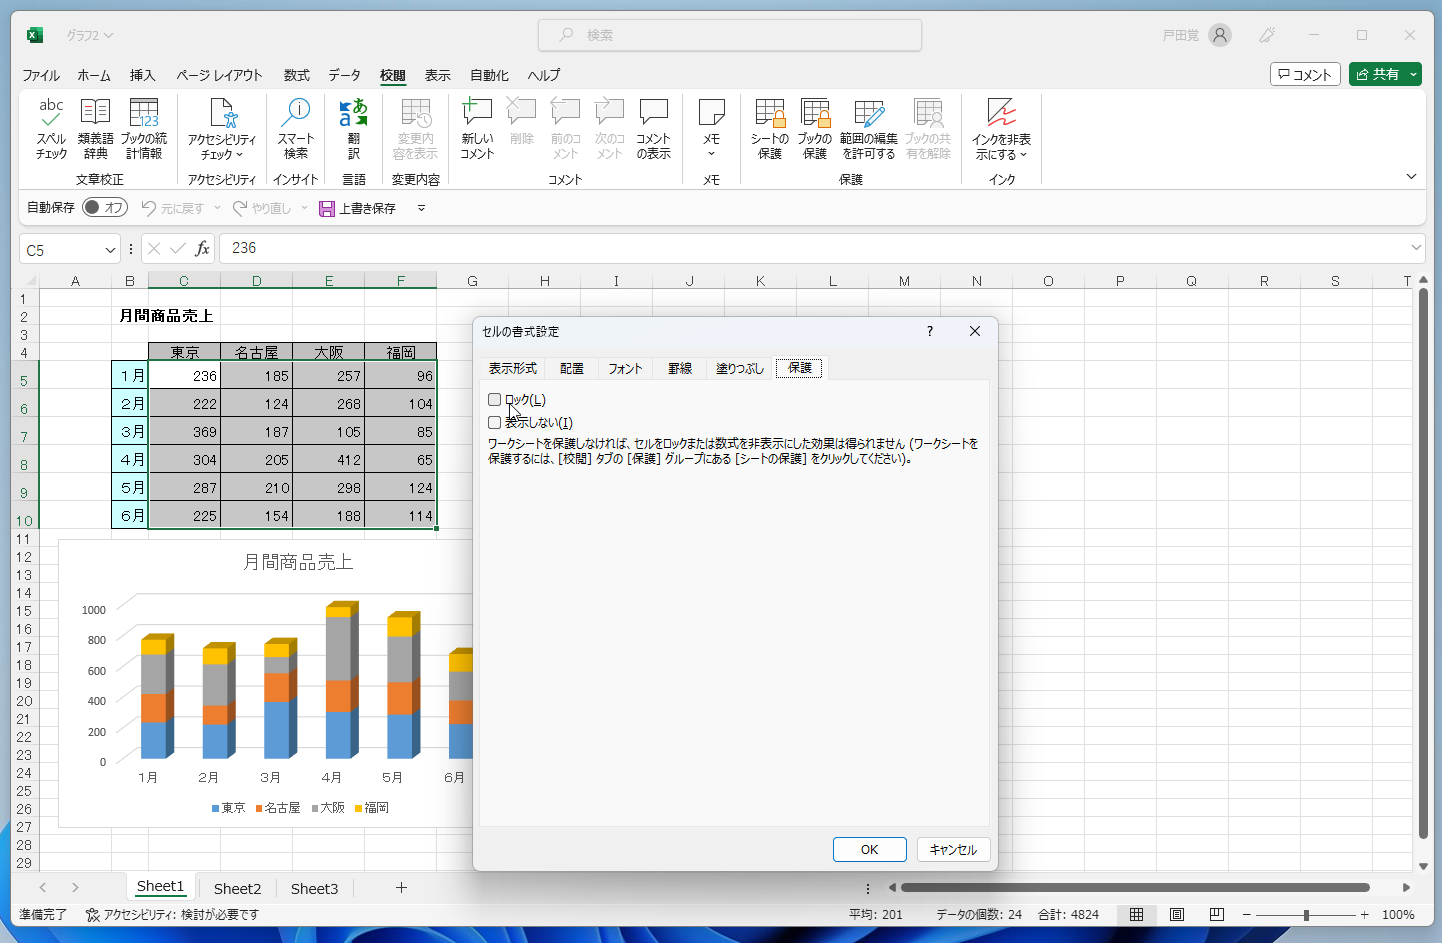Open the メモ notes button
The width and height of the screenshot is (1442, 943).
711,129
